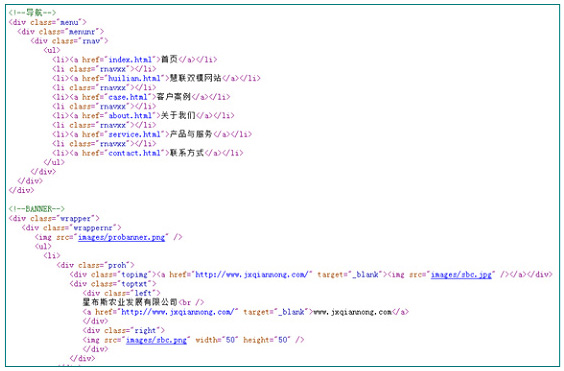Click the div class="menunr" line
Image resolution: width=564 pixels, height=371 pixels.
(60, 32)
